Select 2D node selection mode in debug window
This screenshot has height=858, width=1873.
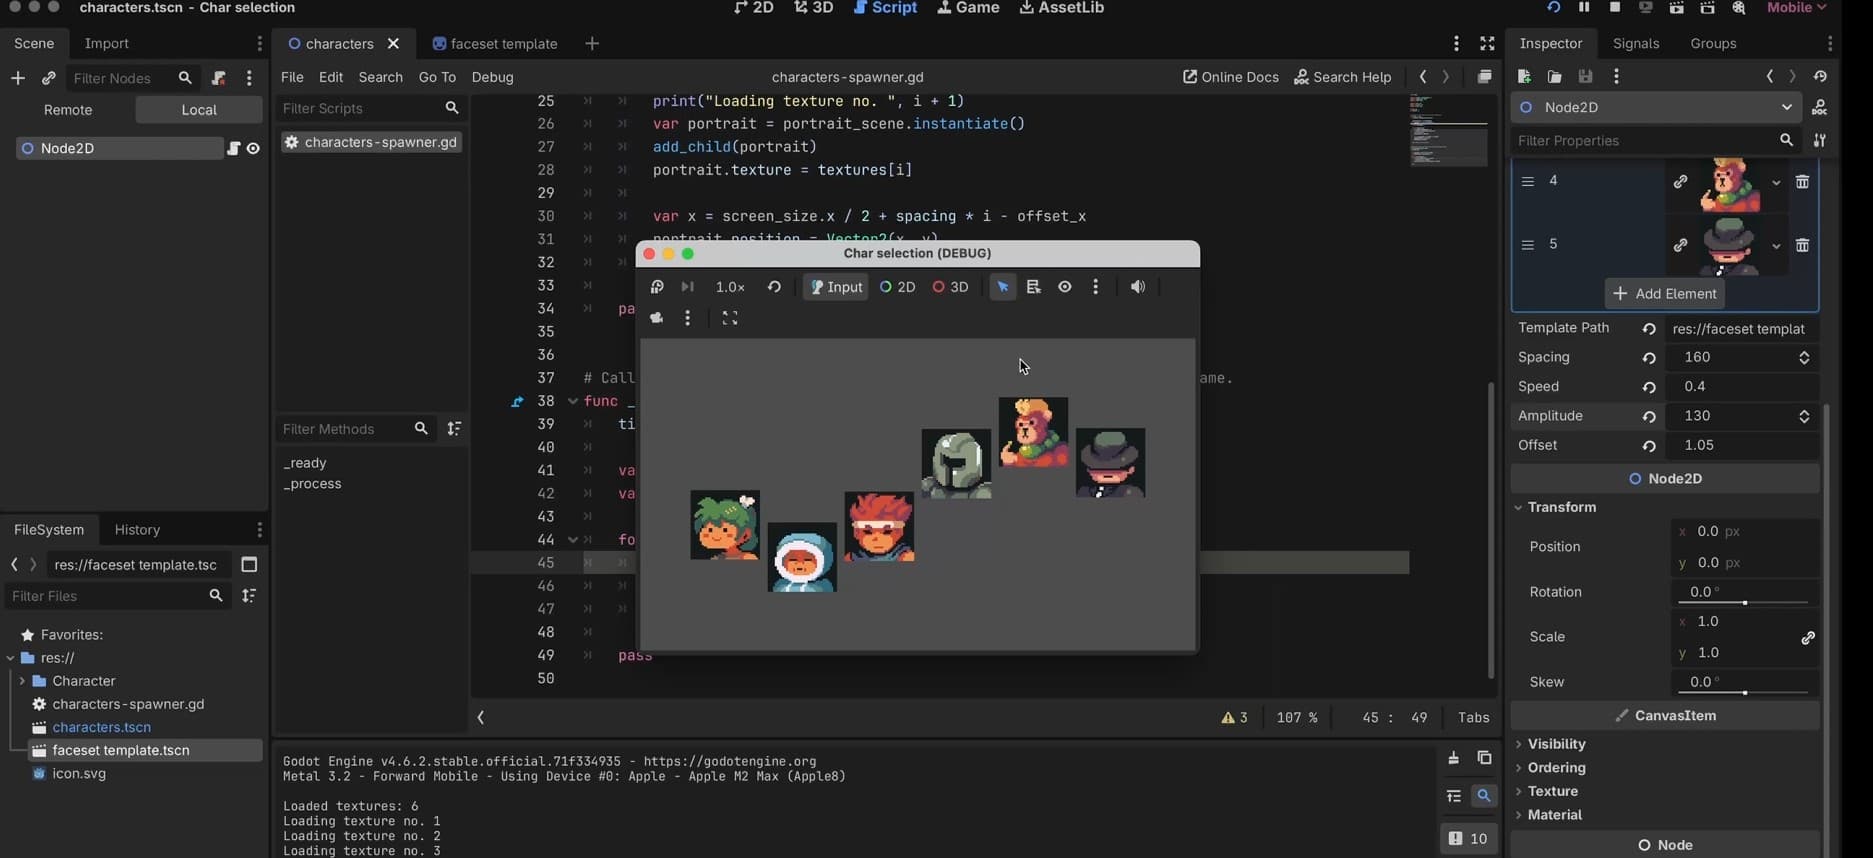pyautogui.click(x=897, y=287)
